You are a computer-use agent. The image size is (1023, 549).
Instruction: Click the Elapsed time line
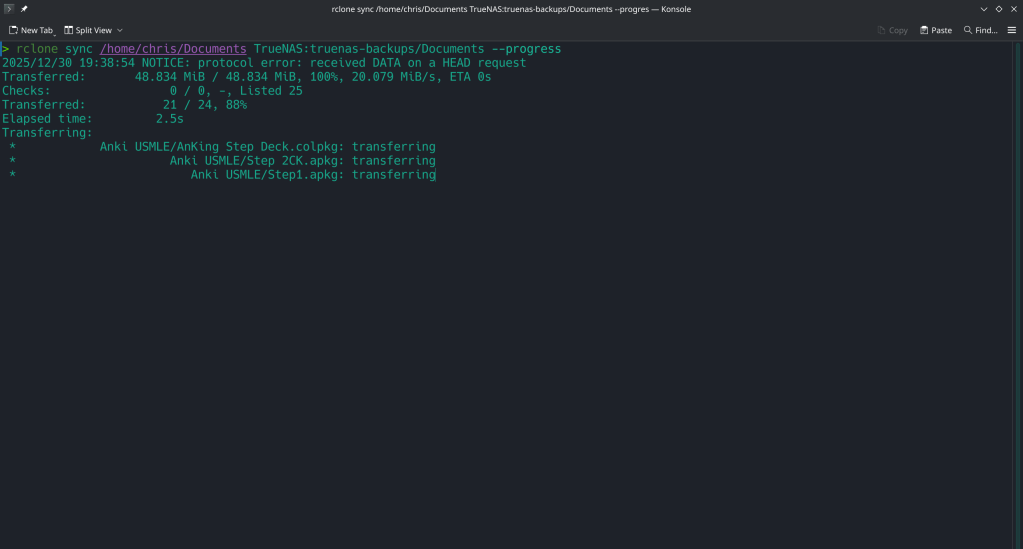pyautogui.click(x=92, y=119)
